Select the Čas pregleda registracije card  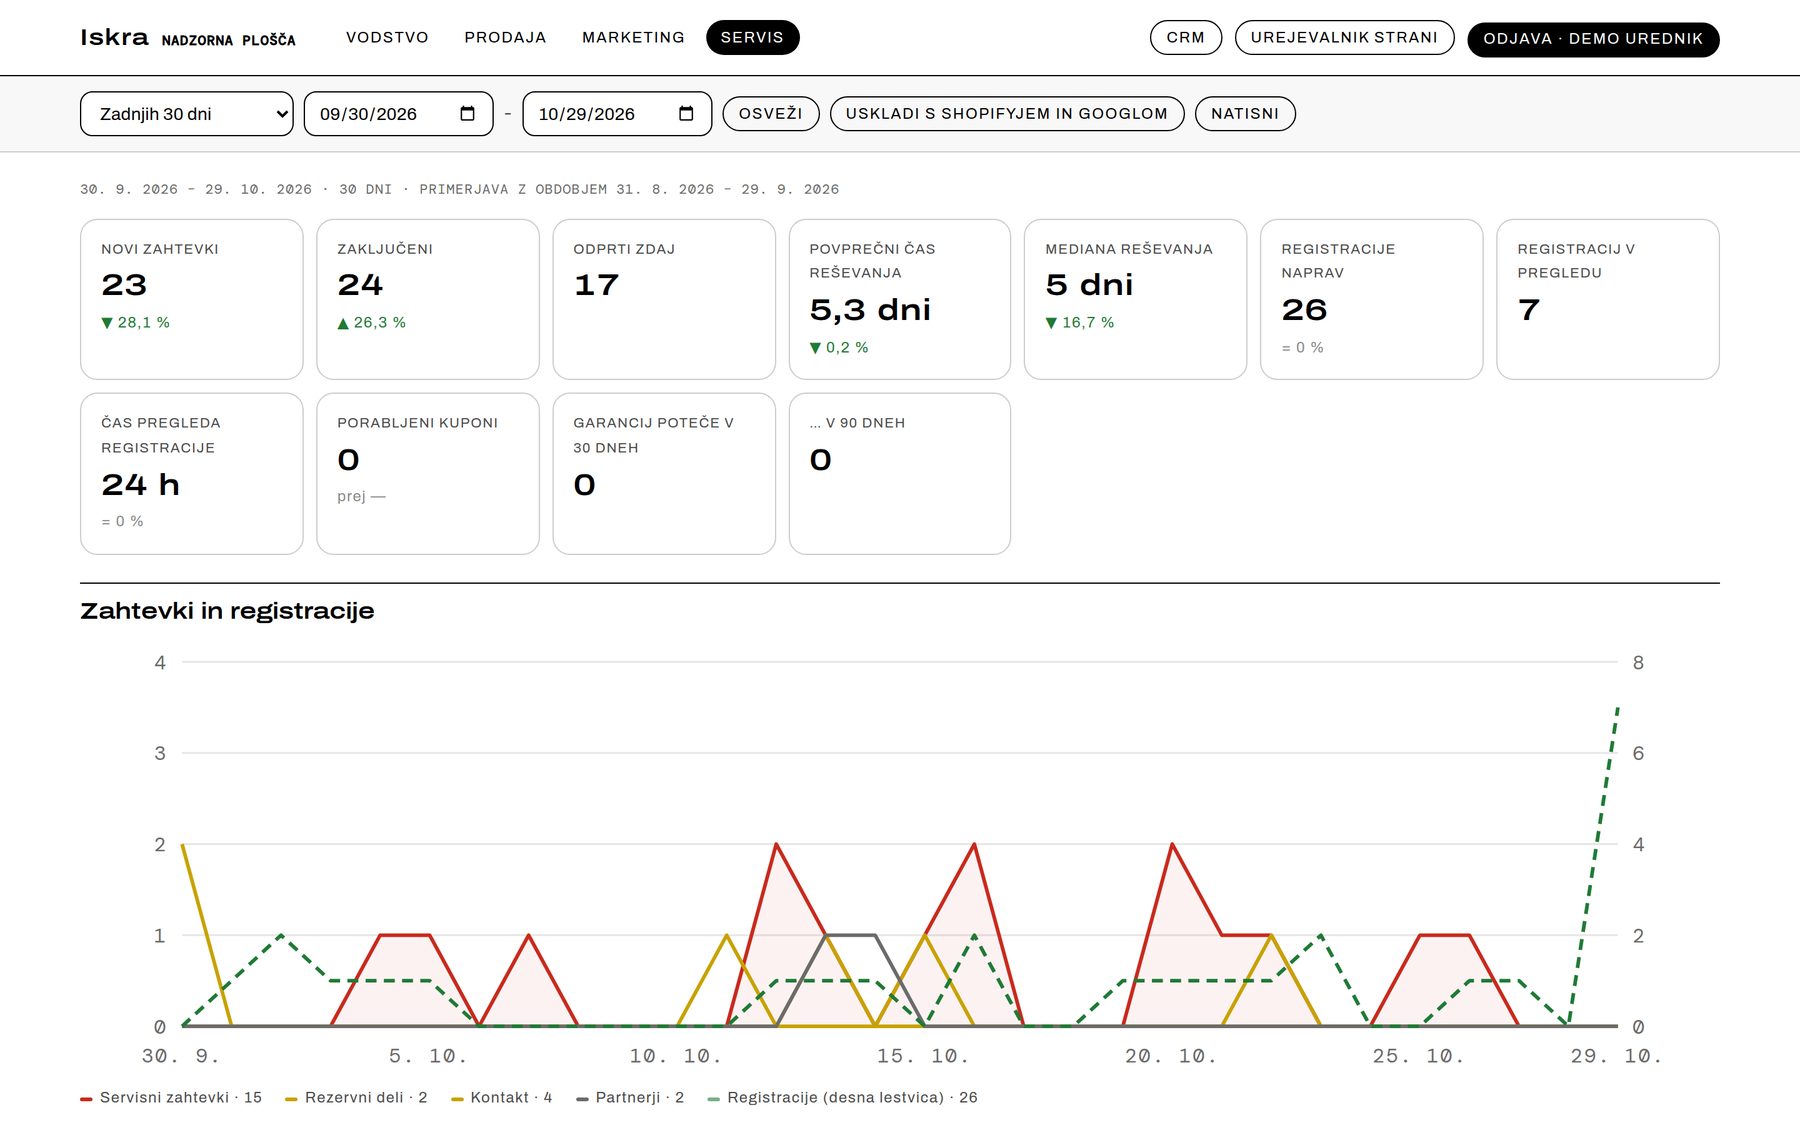tap(192, 474)
